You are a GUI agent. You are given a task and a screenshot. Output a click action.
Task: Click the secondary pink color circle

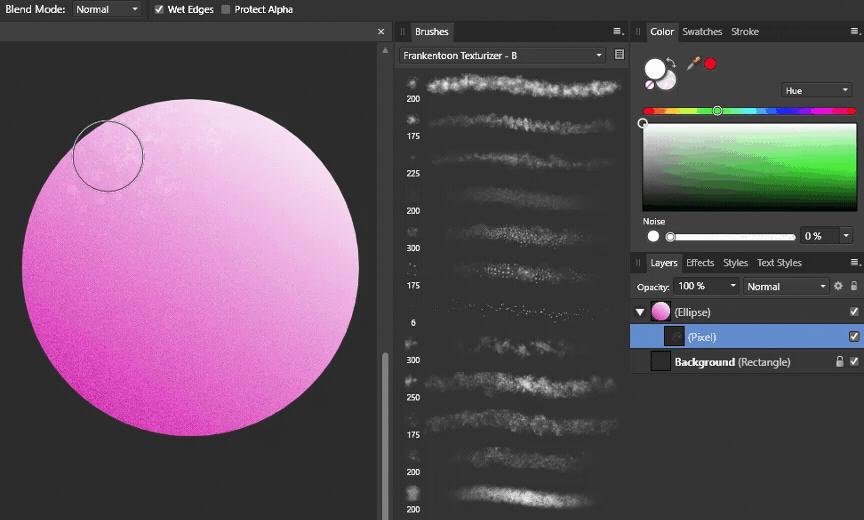(x=668, y=82)
